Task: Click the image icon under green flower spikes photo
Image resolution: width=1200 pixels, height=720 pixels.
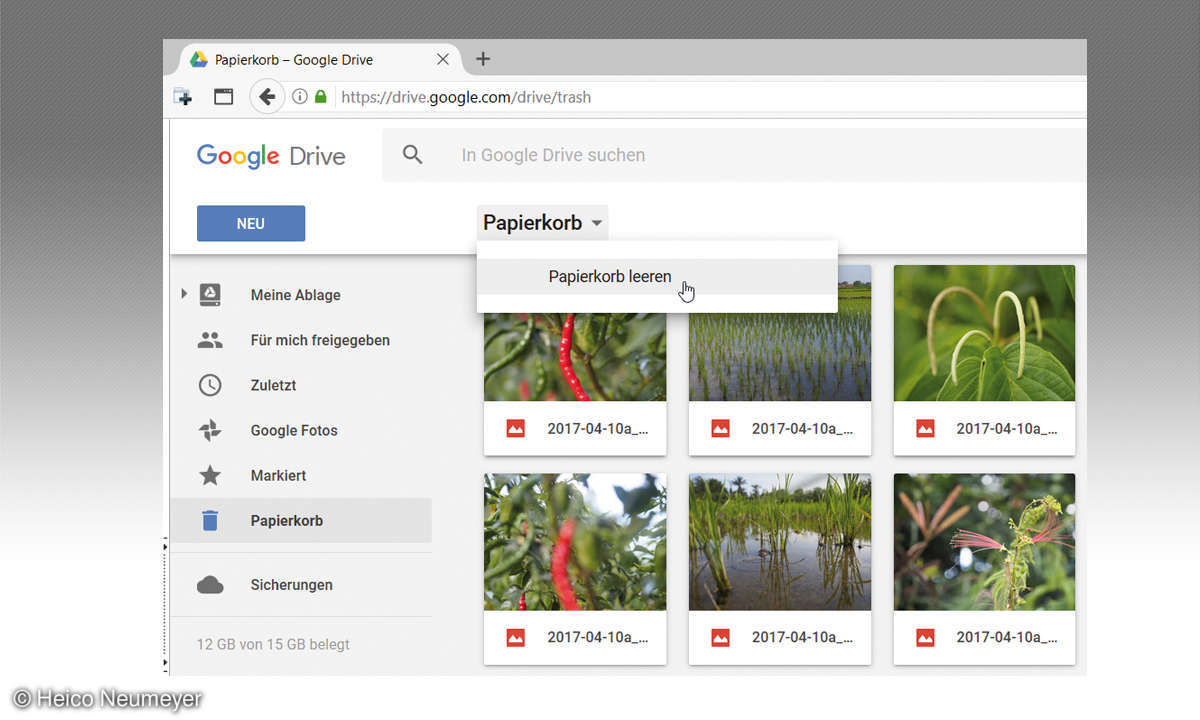Action: [925, 428]
